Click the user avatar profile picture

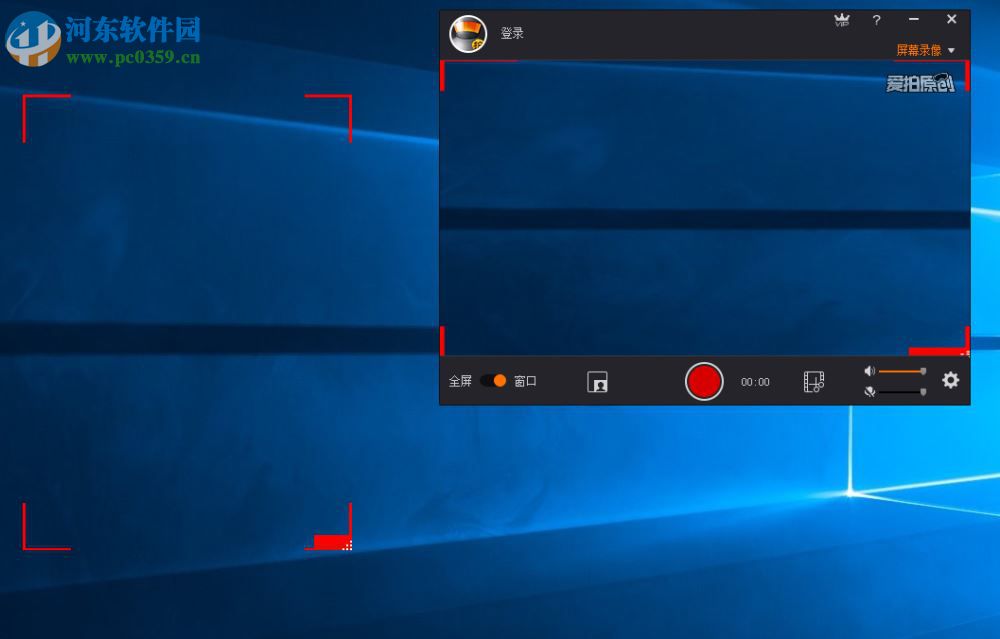pos(468,34)
